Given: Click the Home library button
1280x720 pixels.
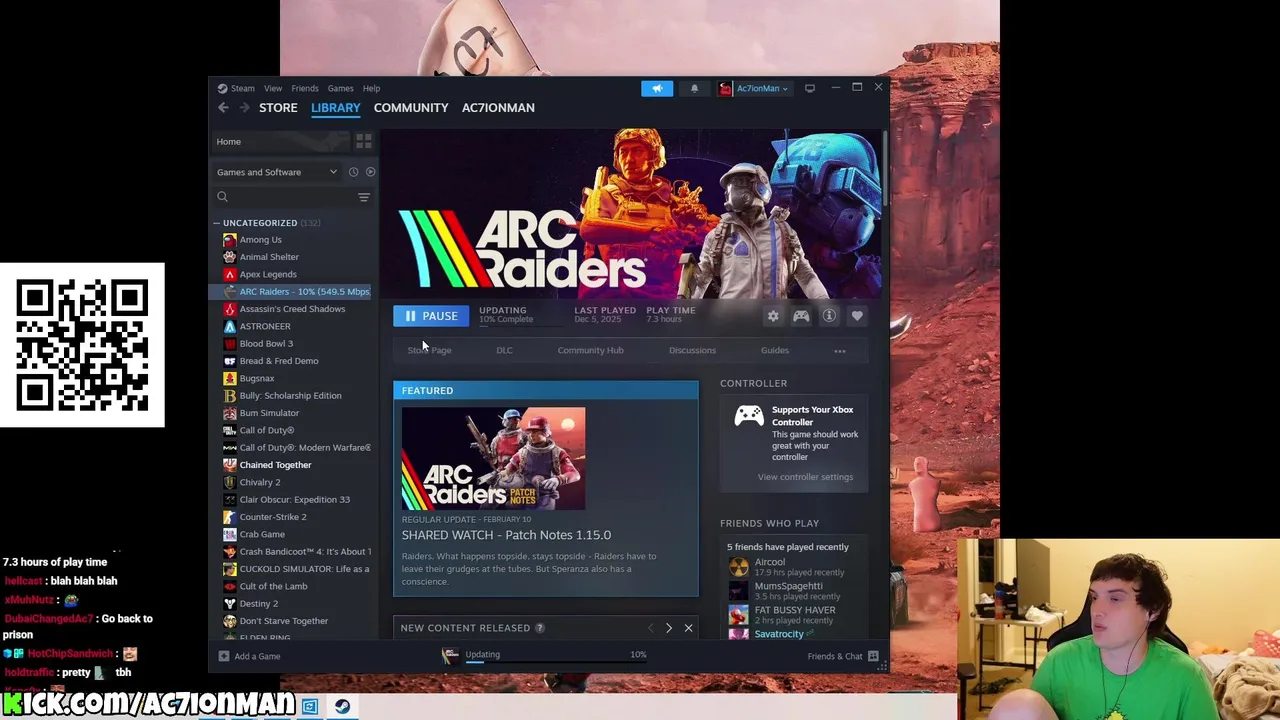Looking at the screenshot, I should (282, 141).
